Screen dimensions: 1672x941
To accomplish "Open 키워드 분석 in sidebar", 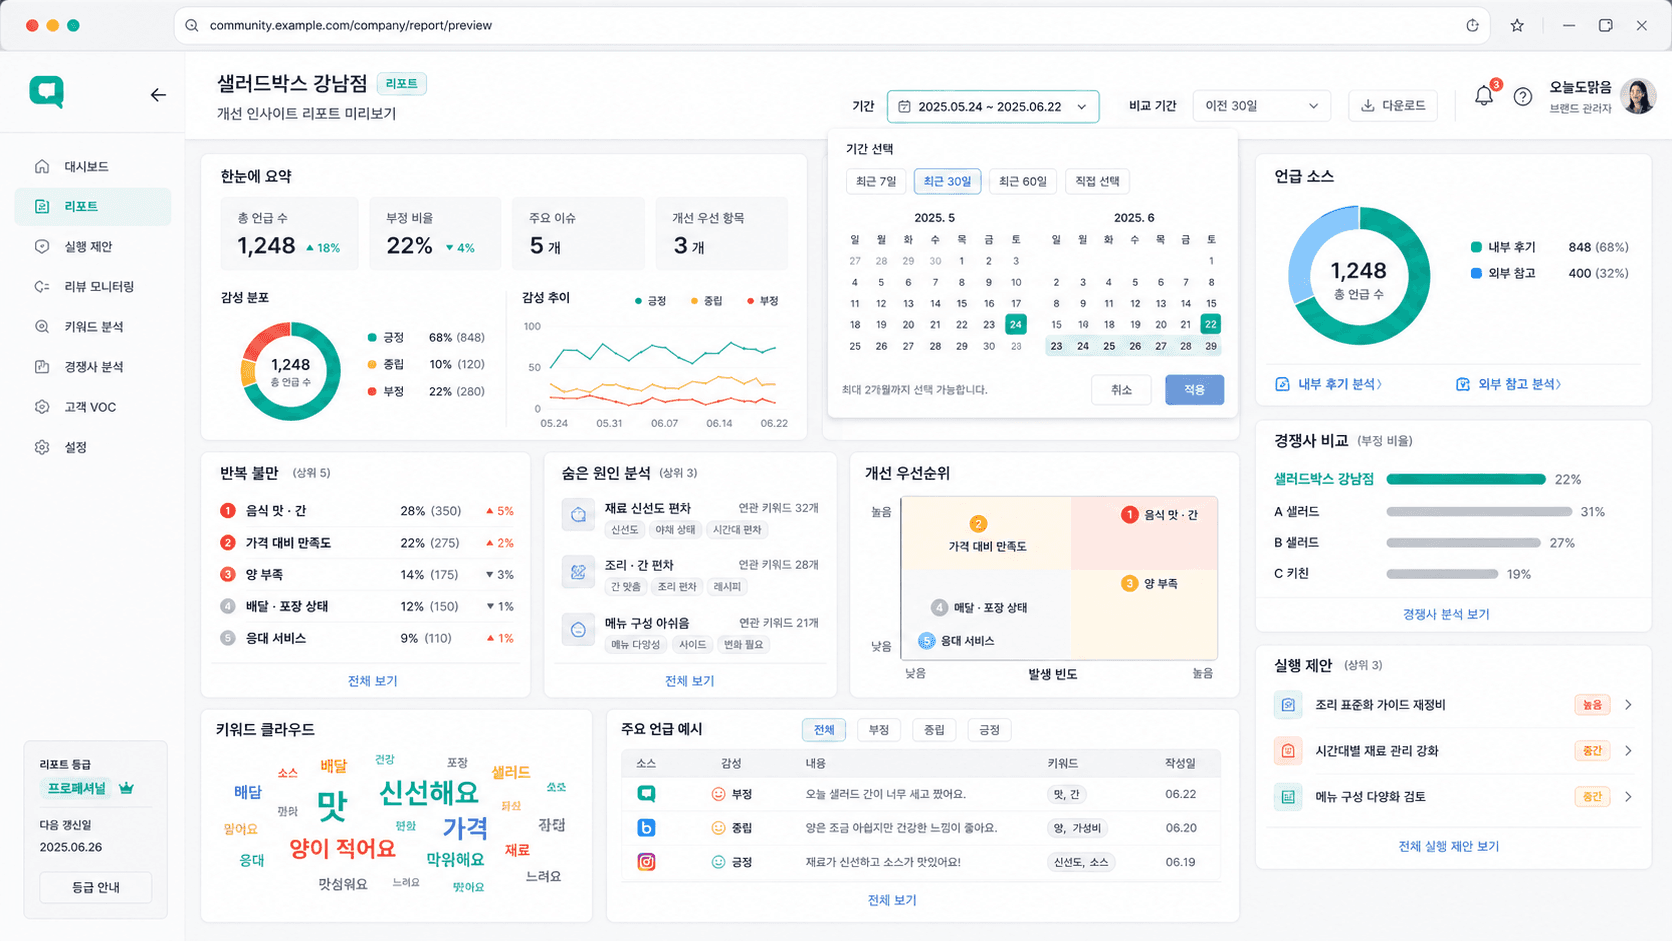I will click(x=93, y=326).
